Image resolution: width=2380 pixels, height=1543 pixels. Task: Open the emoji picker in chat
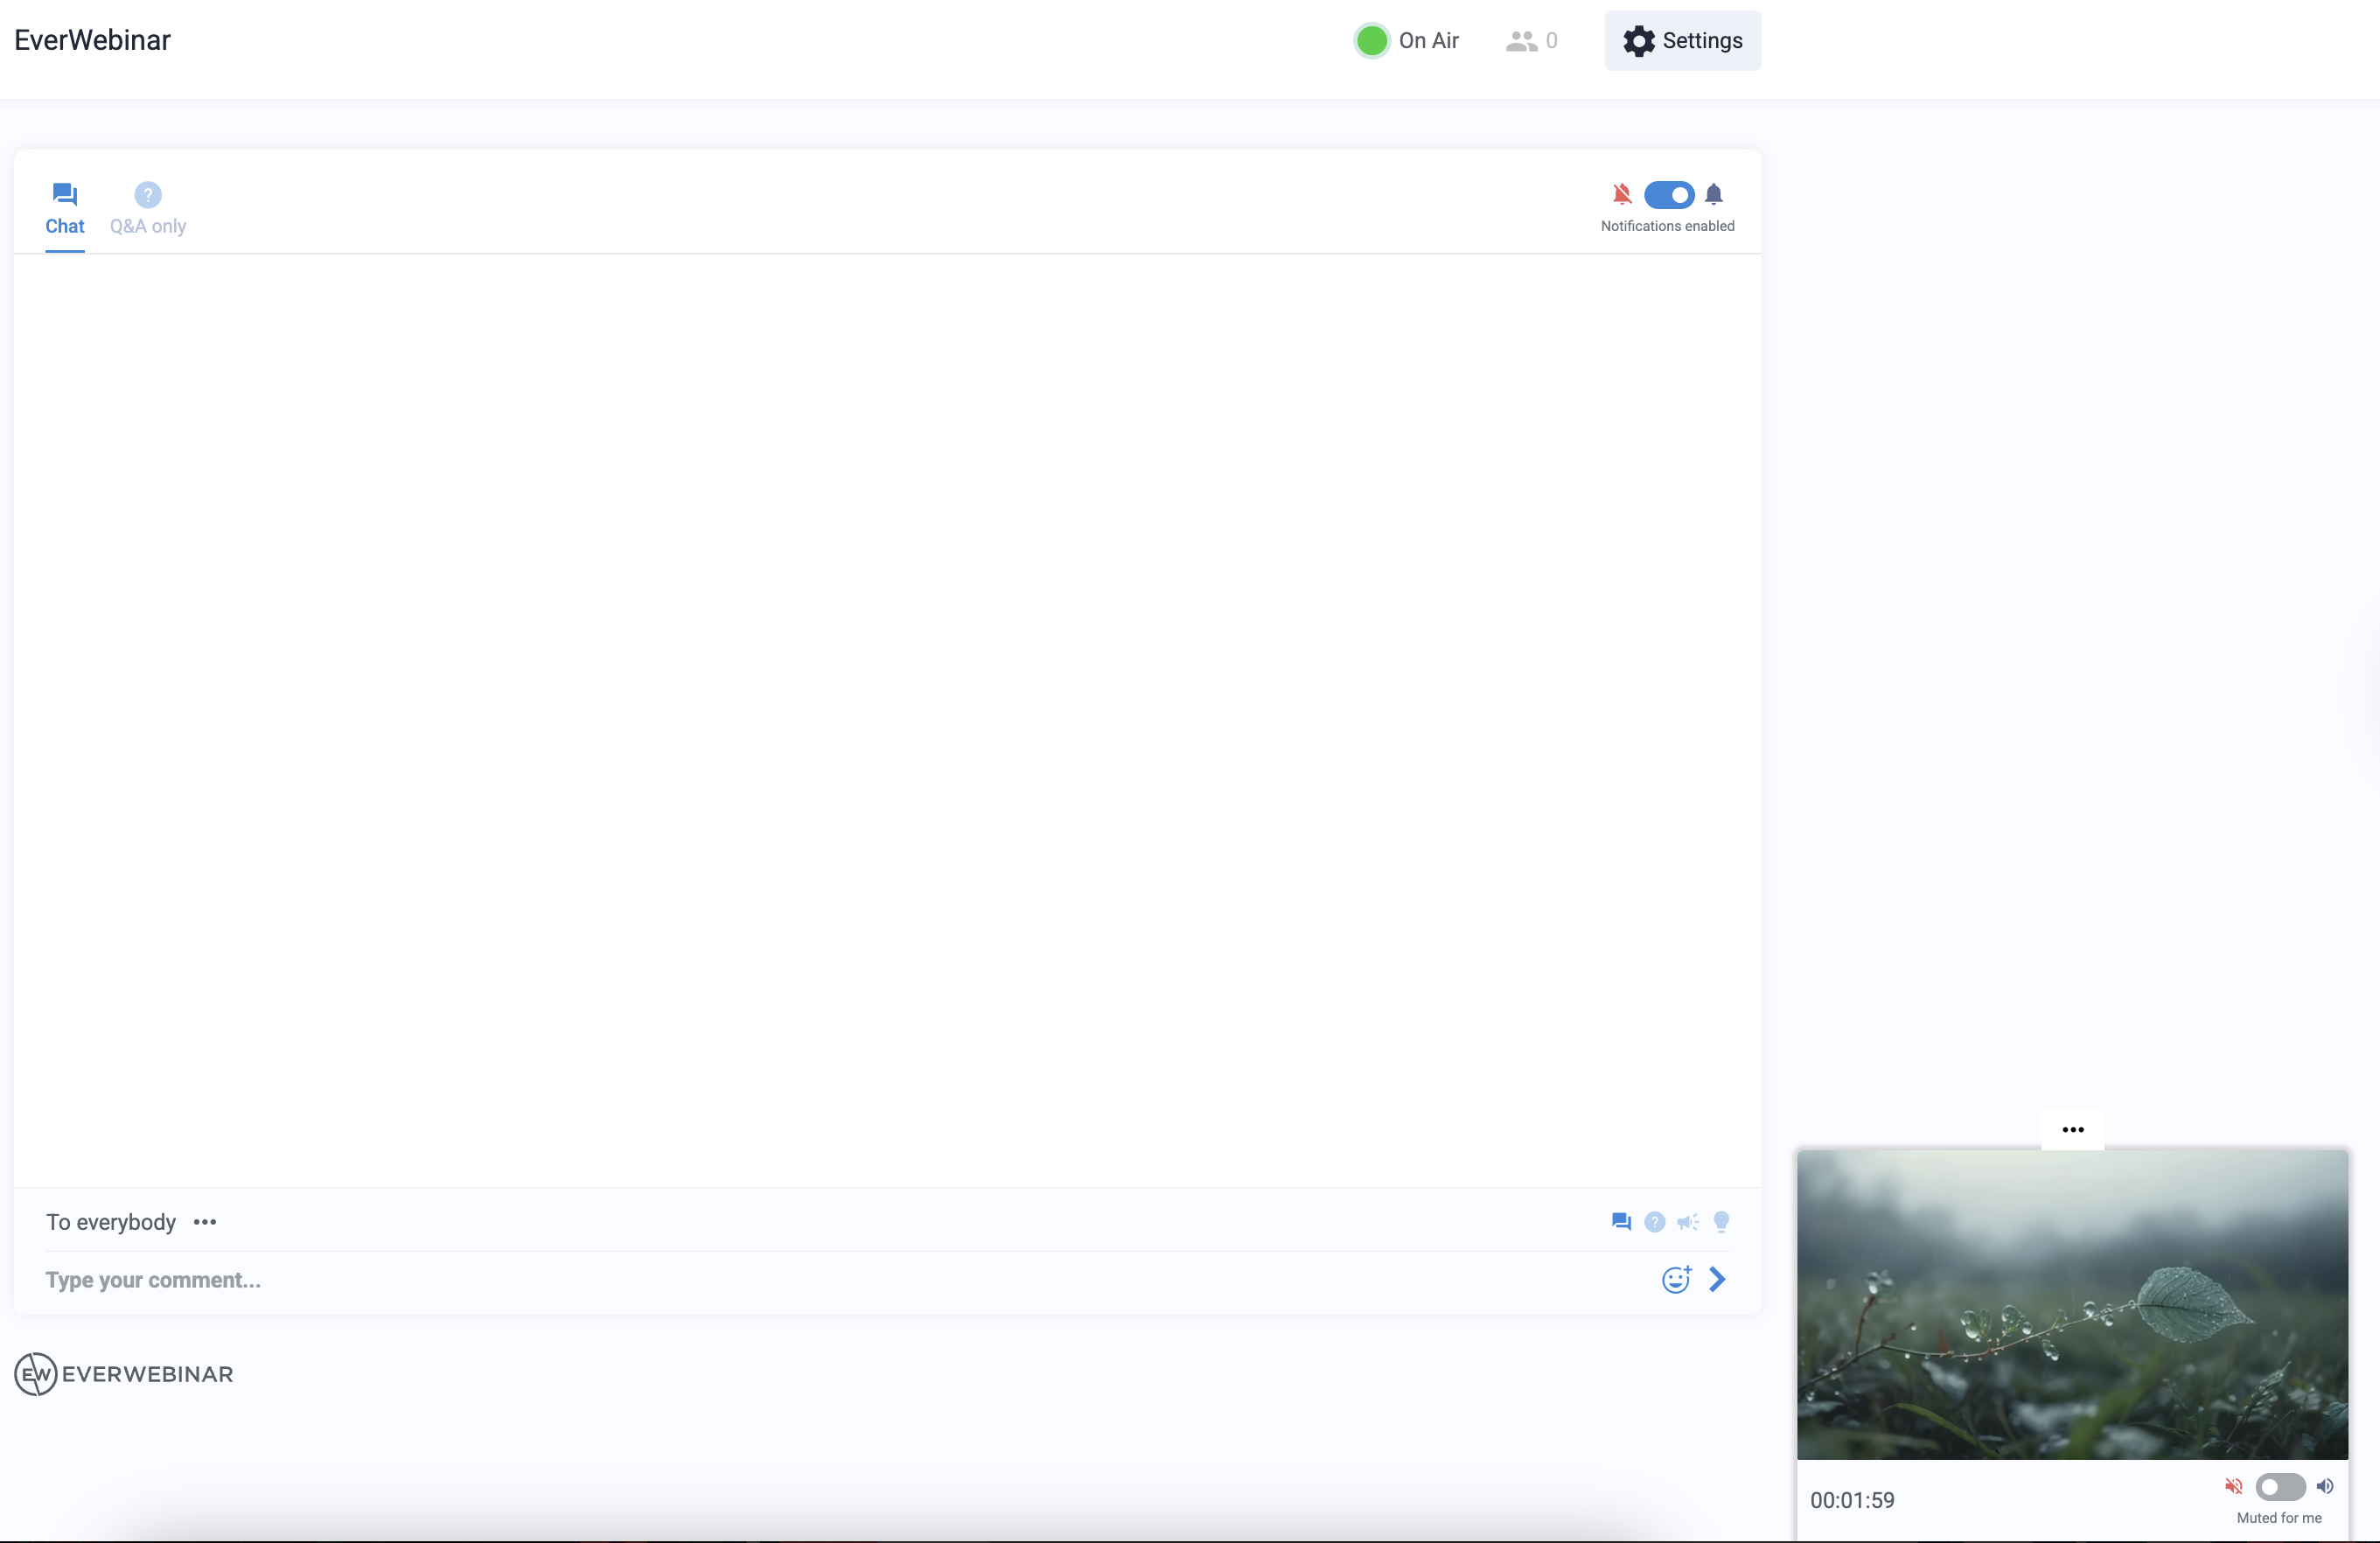(1675, 1280)
